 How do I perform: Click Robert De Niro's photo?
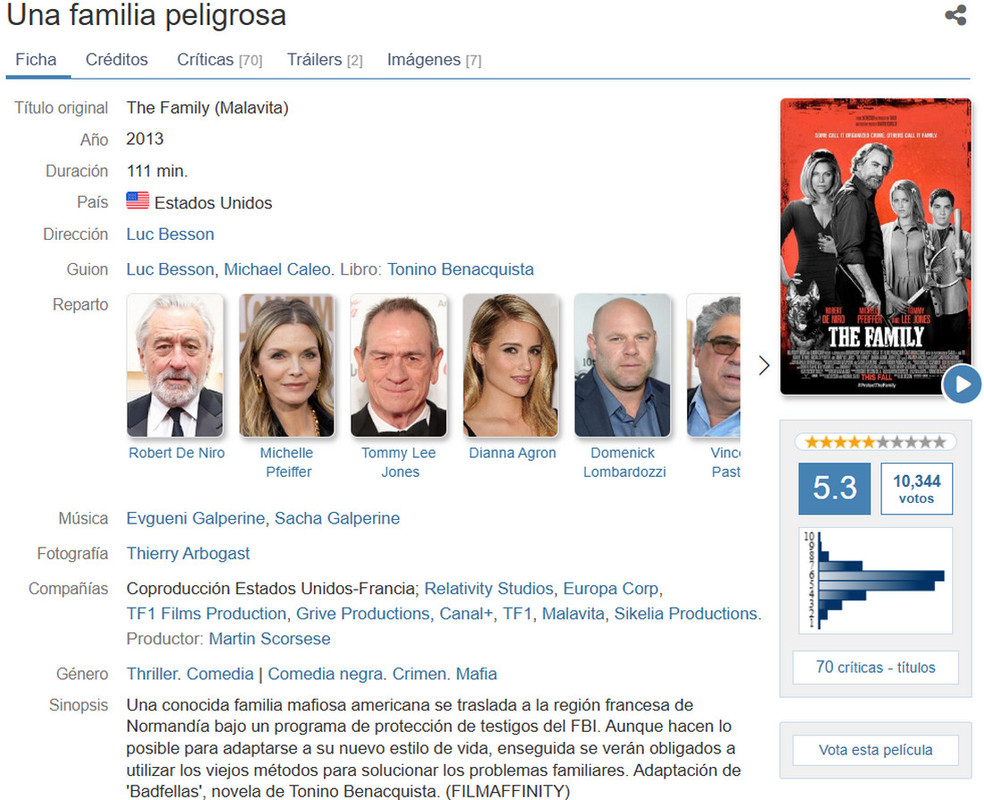[x=175, y=365]
